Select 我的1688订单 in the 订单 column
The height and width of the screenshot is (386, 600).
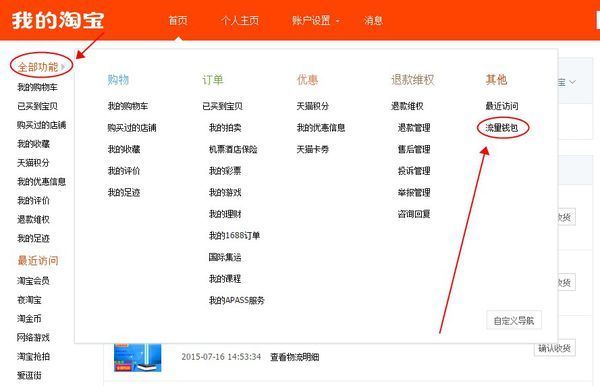[235, 236]
